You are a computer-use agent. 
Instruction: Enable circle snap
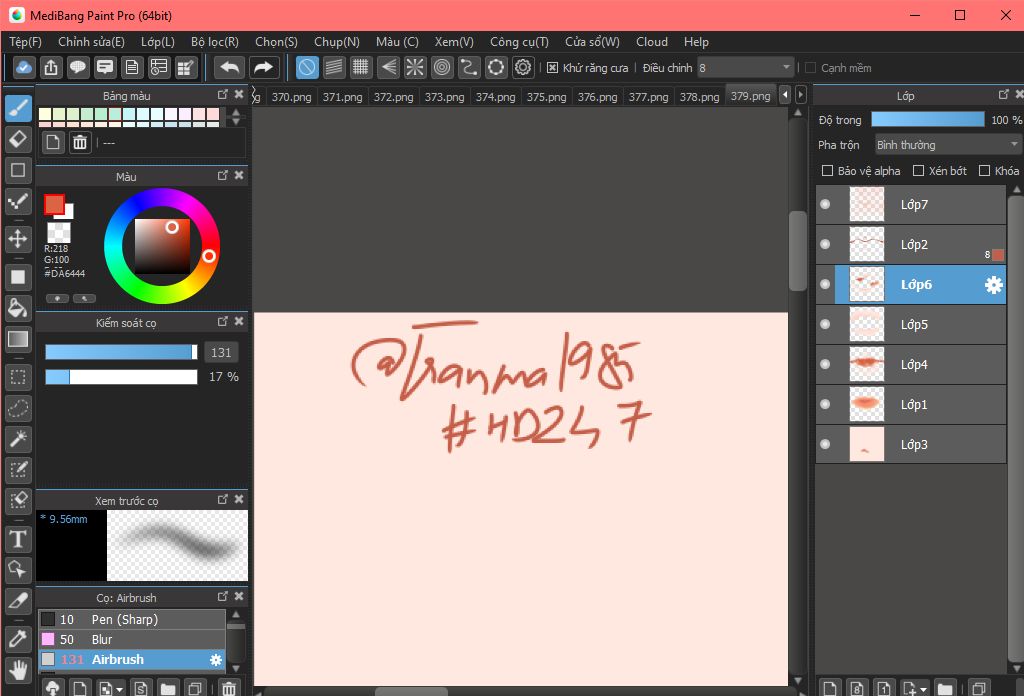pos(442,67)
